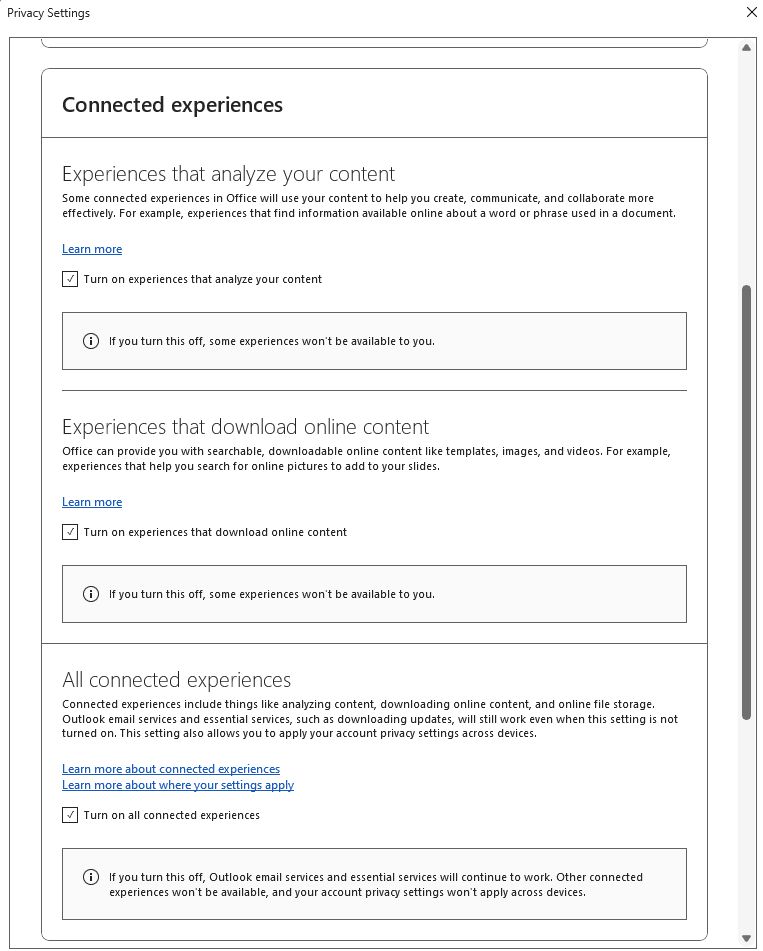Click the X to close Privacy Settings
Viewport: 763px width, 951px height.
coord(751,12)
